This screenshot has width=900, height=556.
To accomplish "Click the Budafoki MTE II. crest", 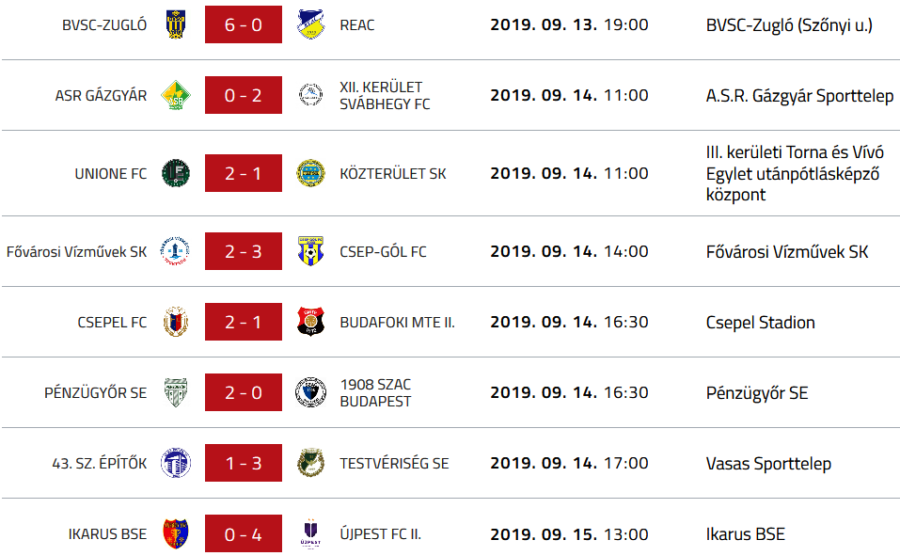I will [x=310, y=322].
